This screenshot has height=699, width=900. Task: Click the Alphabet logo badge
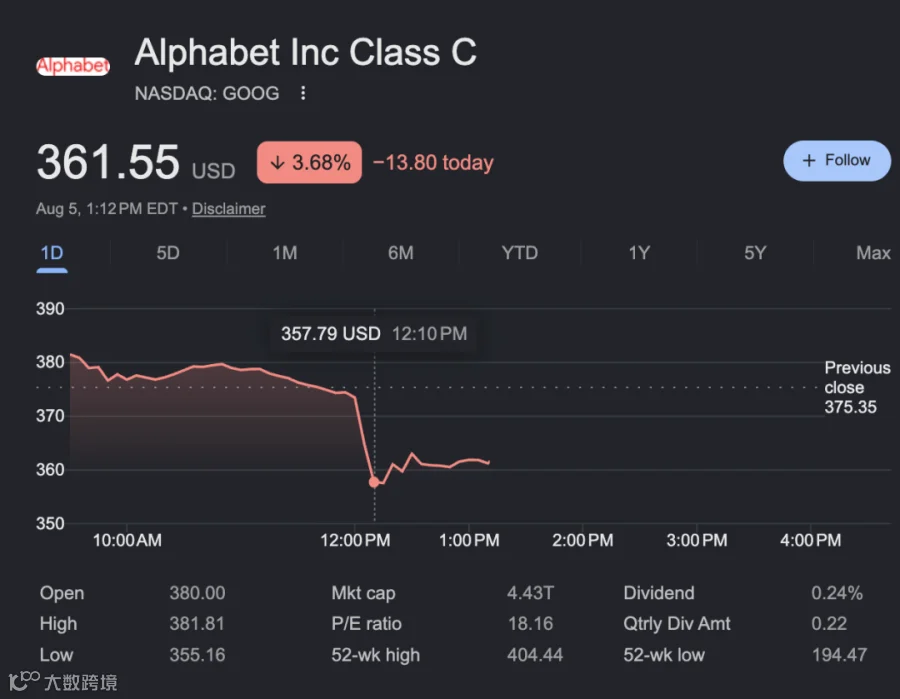73,66
